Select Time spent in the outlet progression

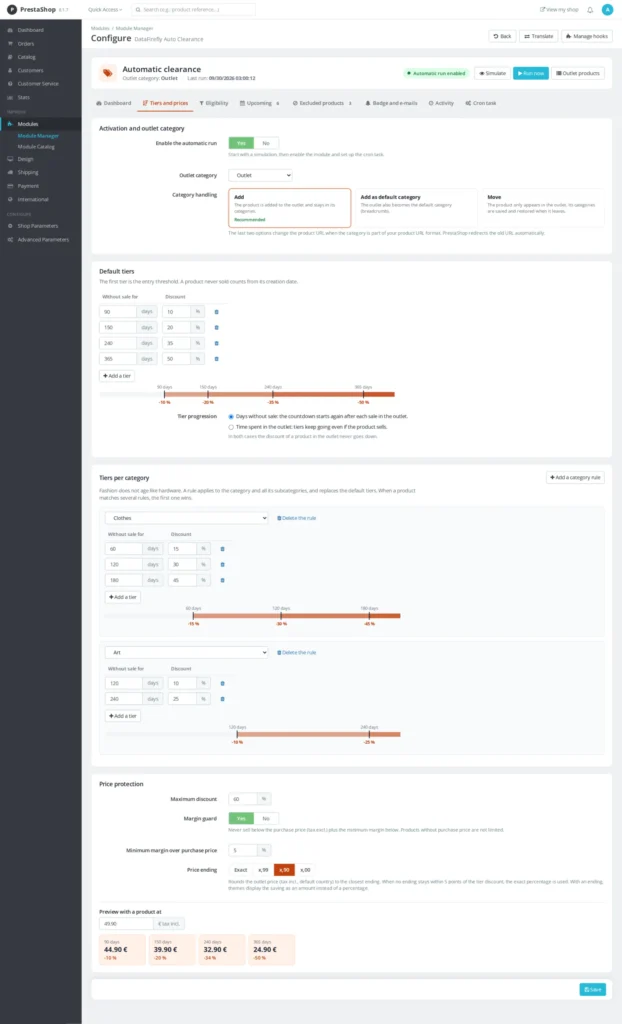pyautogui.click(x=231, y=427)
